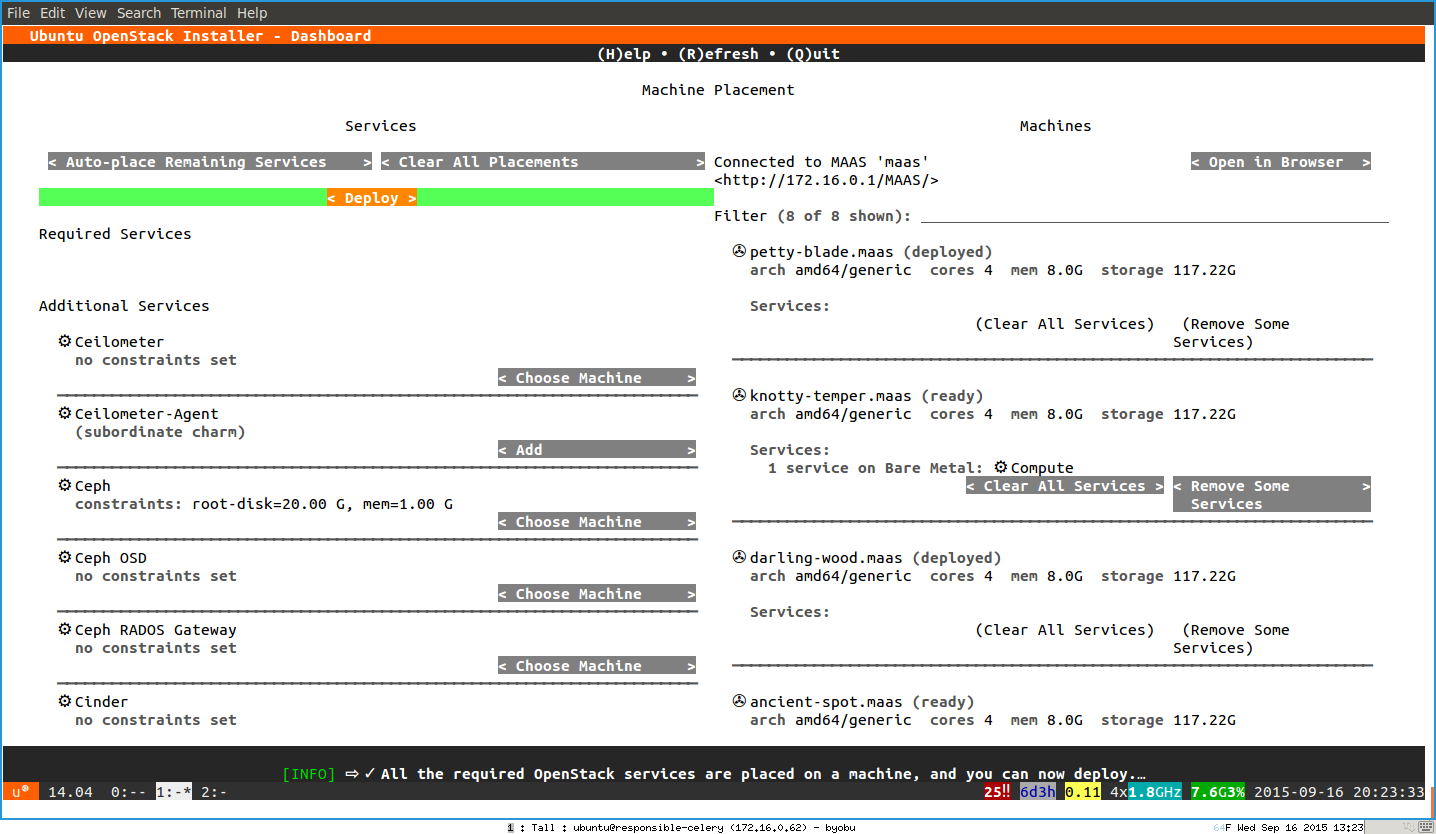
Task: Click Auto-place Remaining Services button
Action: (x=210, y=162)
